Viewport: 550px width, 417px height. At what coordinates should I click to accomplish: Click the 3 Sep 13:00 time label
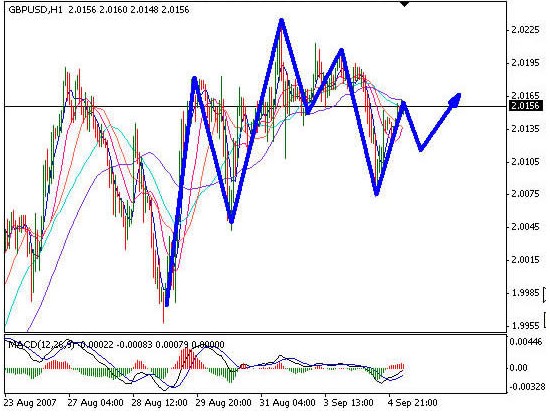pos(348,403)
